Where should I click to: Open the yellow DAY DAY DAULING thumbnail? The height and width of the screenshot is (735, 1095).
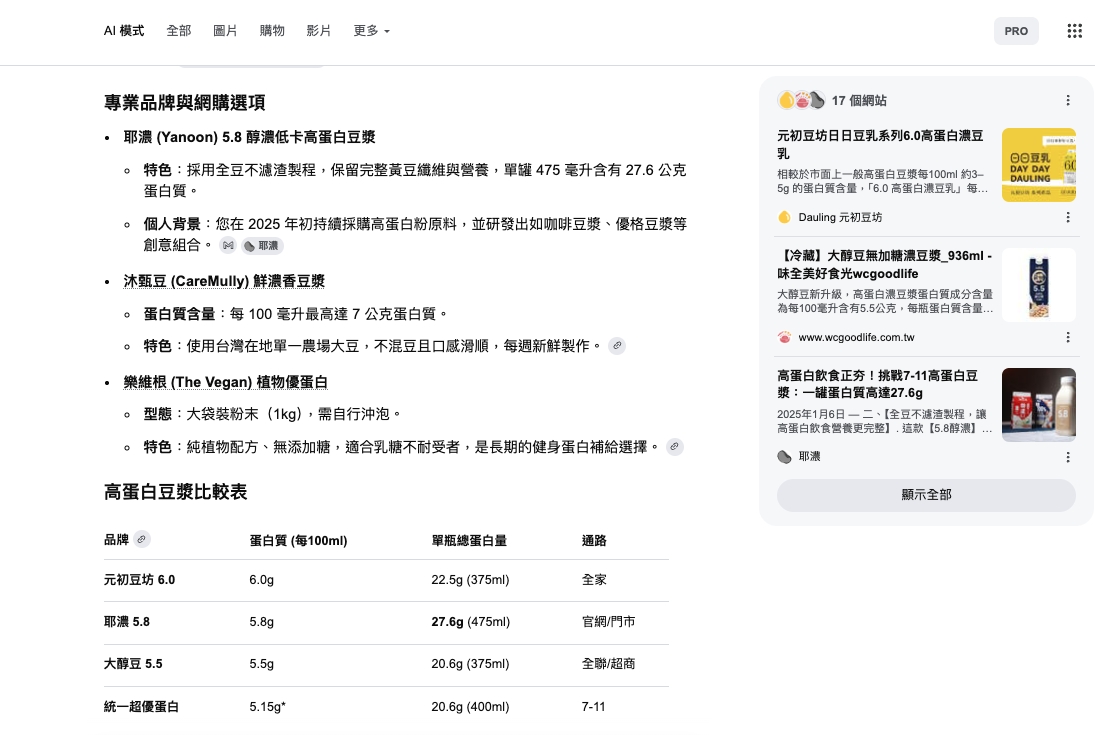(x=1038, y=165)
